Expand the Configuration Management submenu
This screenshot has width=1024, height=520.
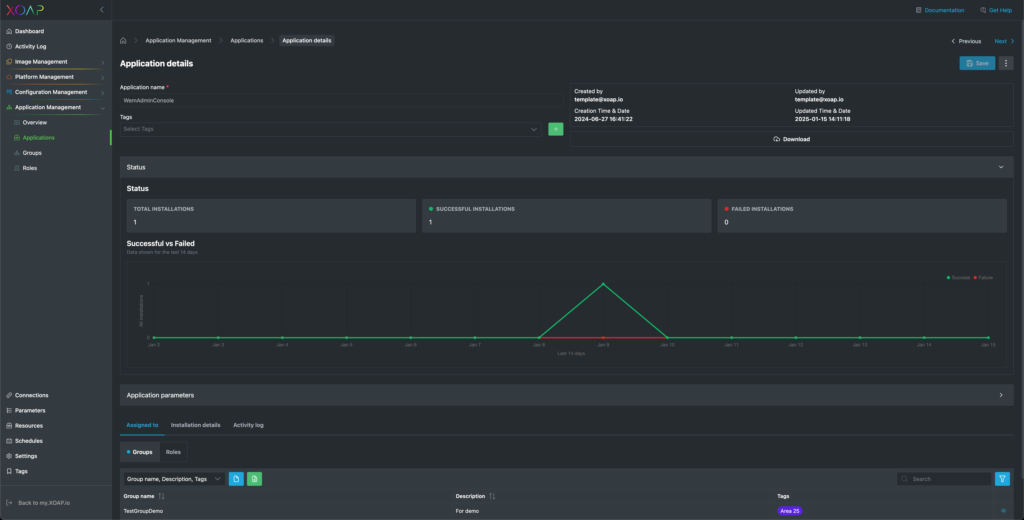pos(103,93)
